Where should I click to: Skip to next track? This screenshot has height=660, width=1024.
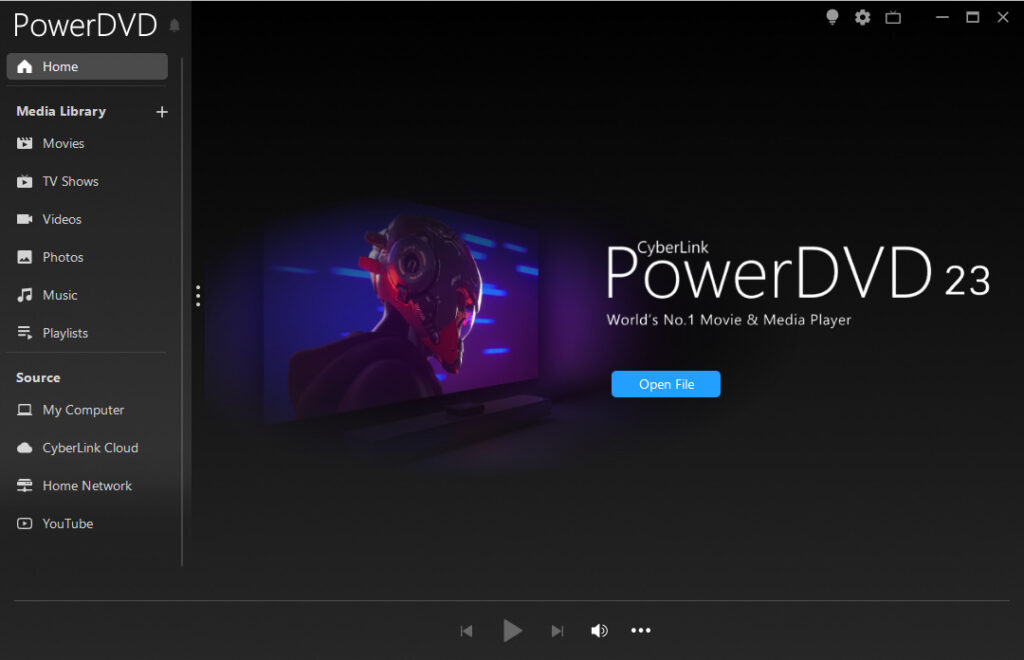click(557, 631)
